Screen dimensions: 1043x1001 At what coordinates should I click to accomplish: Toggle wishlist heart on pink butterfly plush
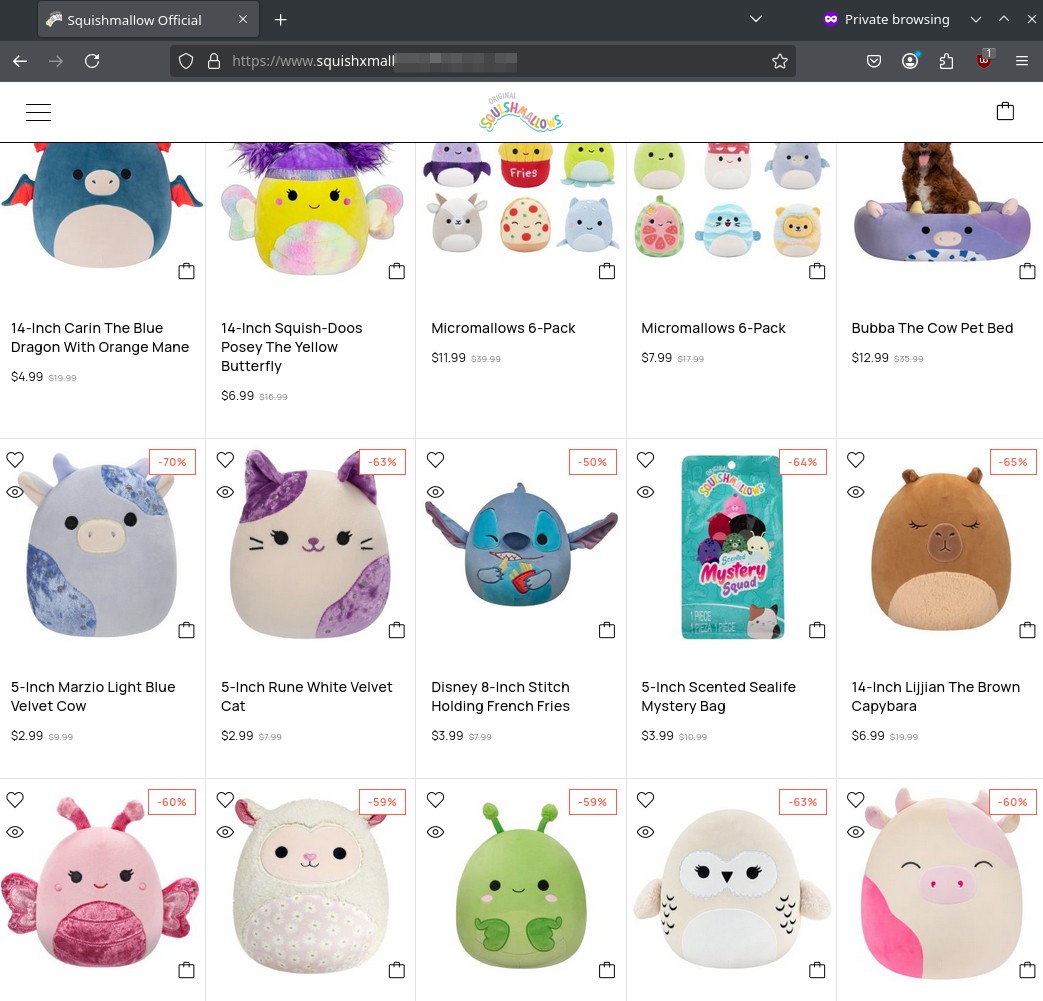(x=15, y=799)
